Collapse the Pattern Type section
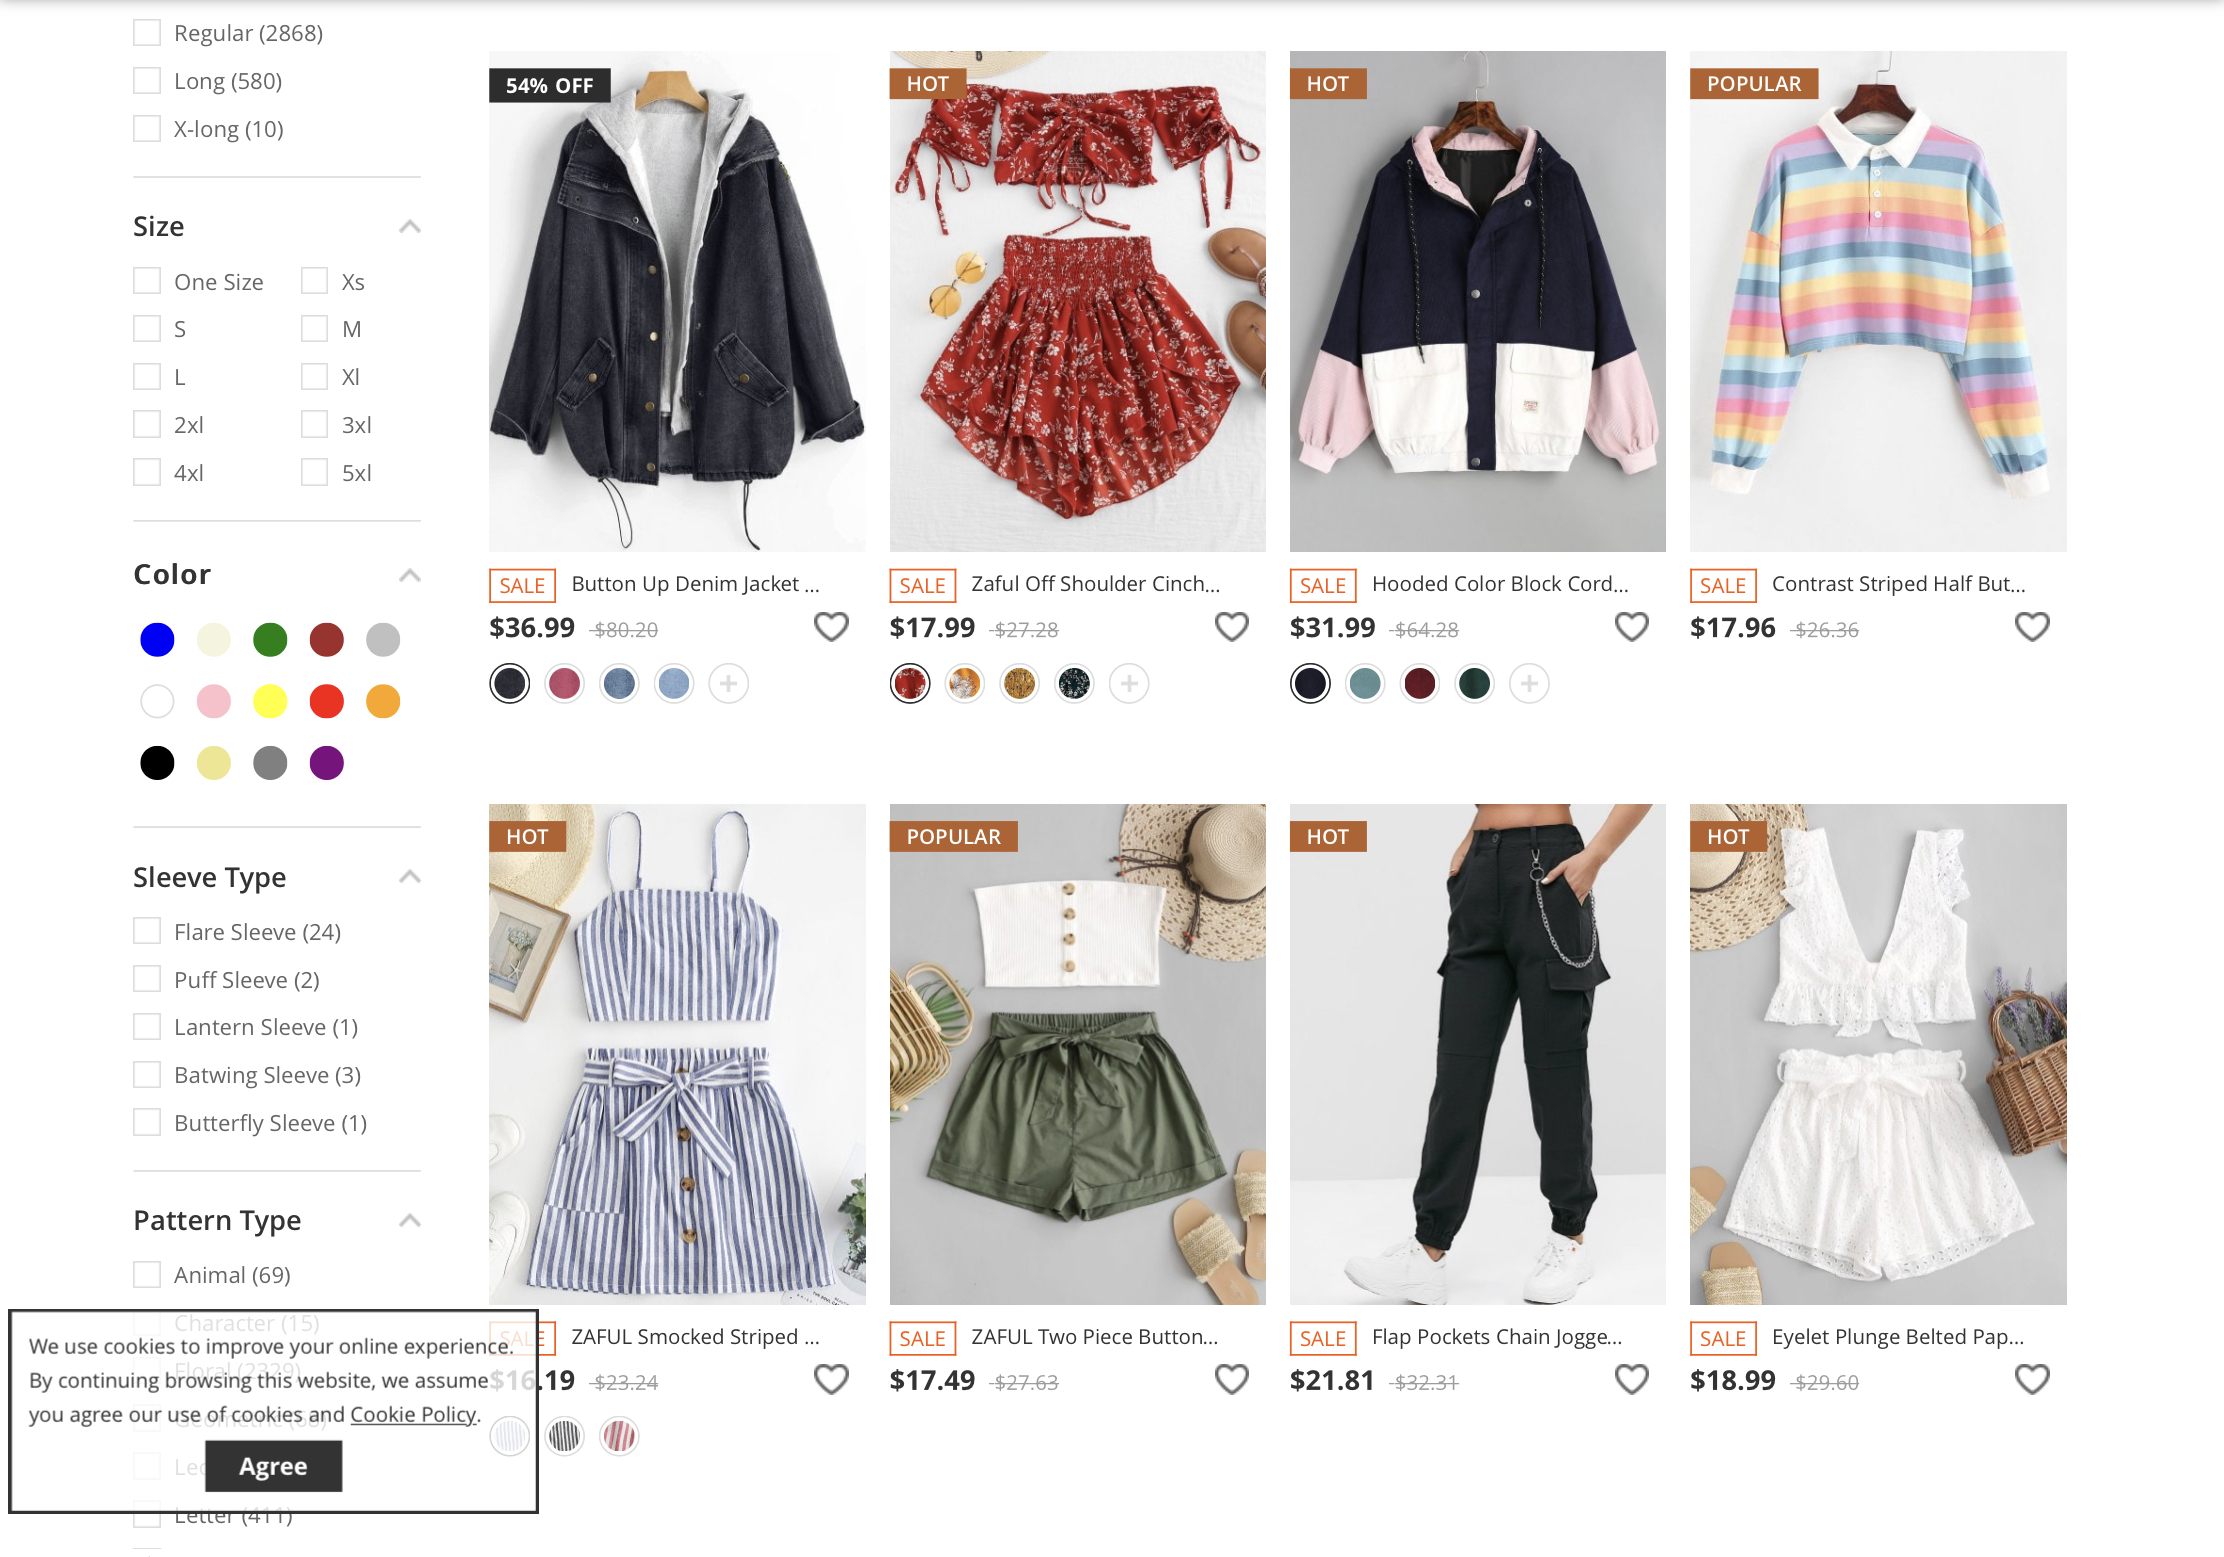Screen dimensions: 2224x1557 coord(409,1220)
